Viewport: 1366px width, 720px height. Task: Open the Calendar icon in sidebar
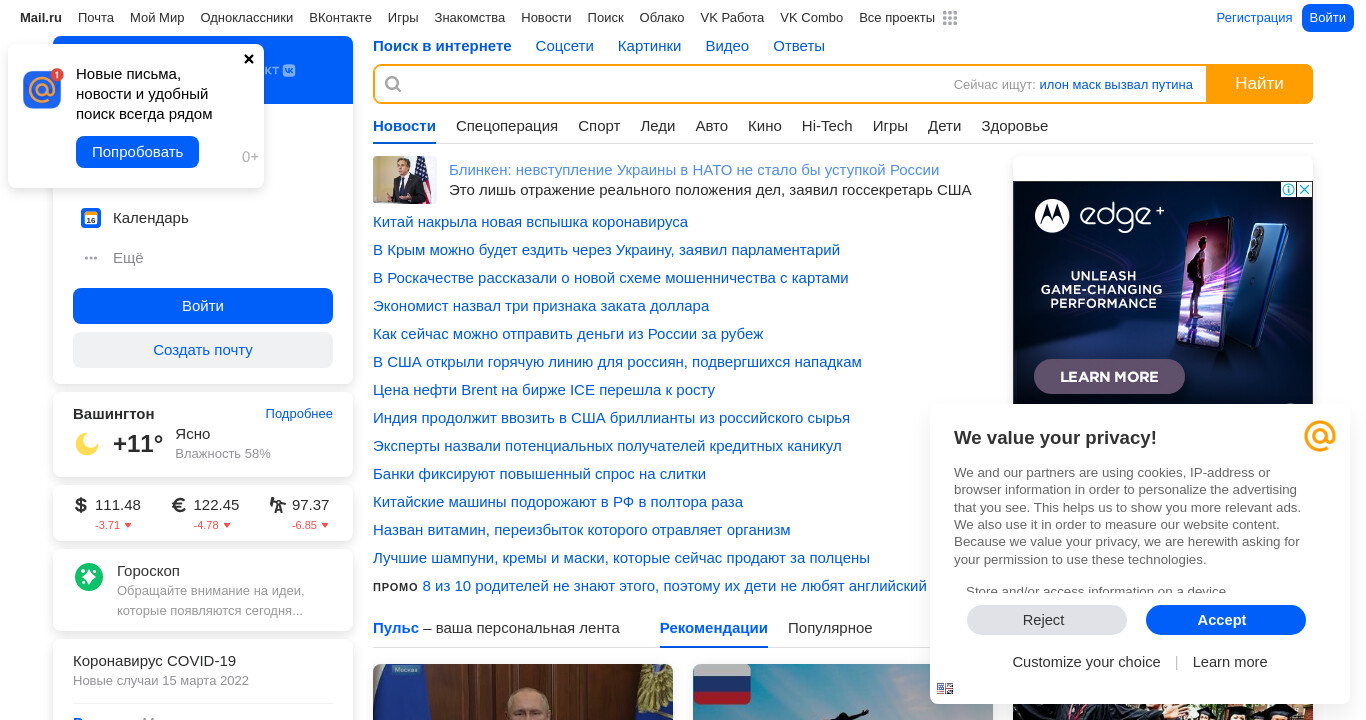point(91,218)
